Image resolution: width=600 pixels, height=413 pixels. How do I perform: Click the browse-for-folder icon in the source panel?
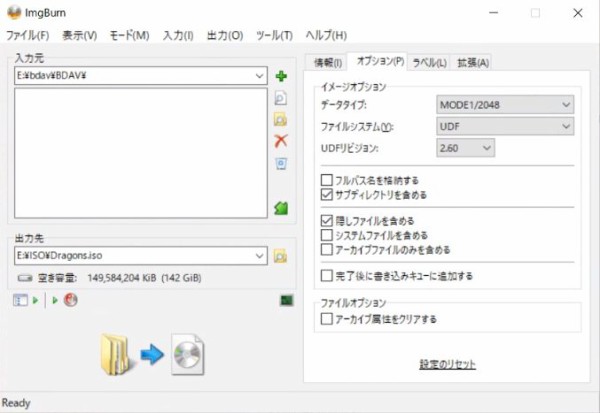click(280, 120)
